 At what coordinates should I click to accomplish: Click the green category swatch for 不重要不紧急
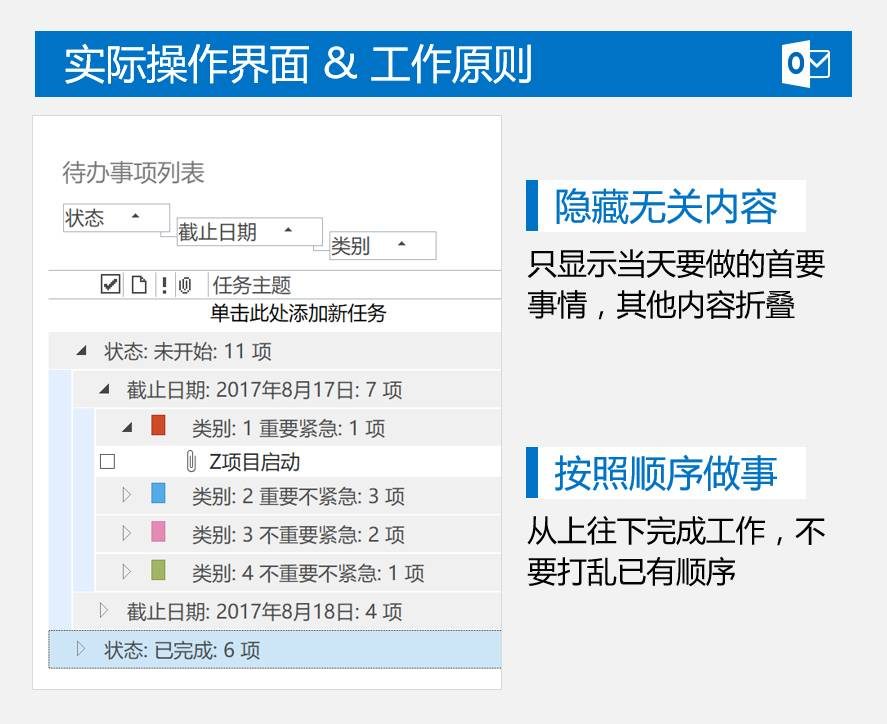coord(158,570)
